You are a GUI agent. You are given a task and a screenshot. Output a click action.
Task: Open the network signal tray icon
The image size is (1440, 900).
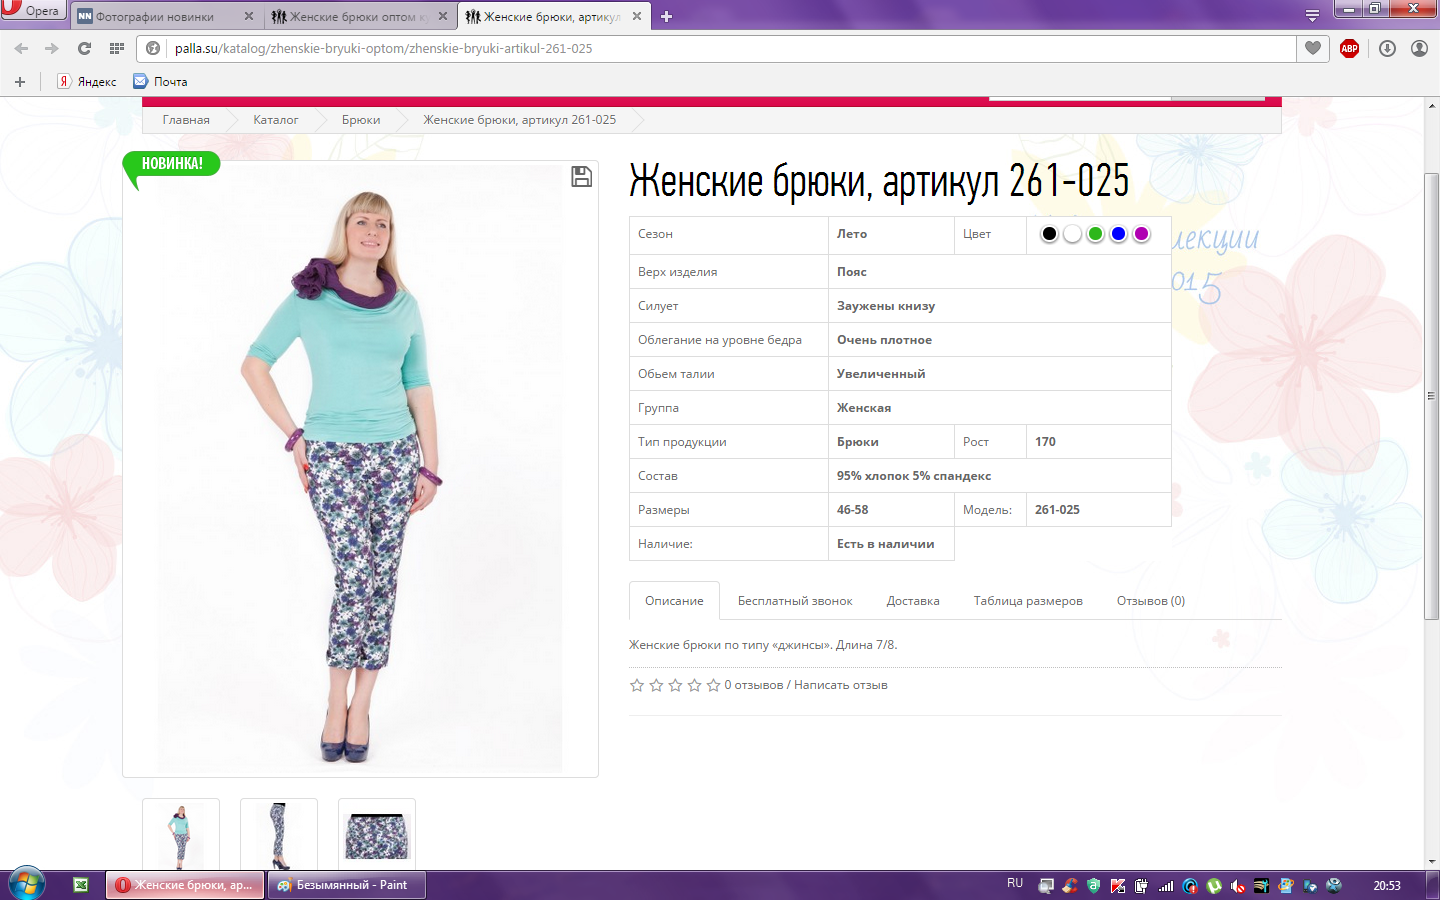click(x=1166, y=886)
